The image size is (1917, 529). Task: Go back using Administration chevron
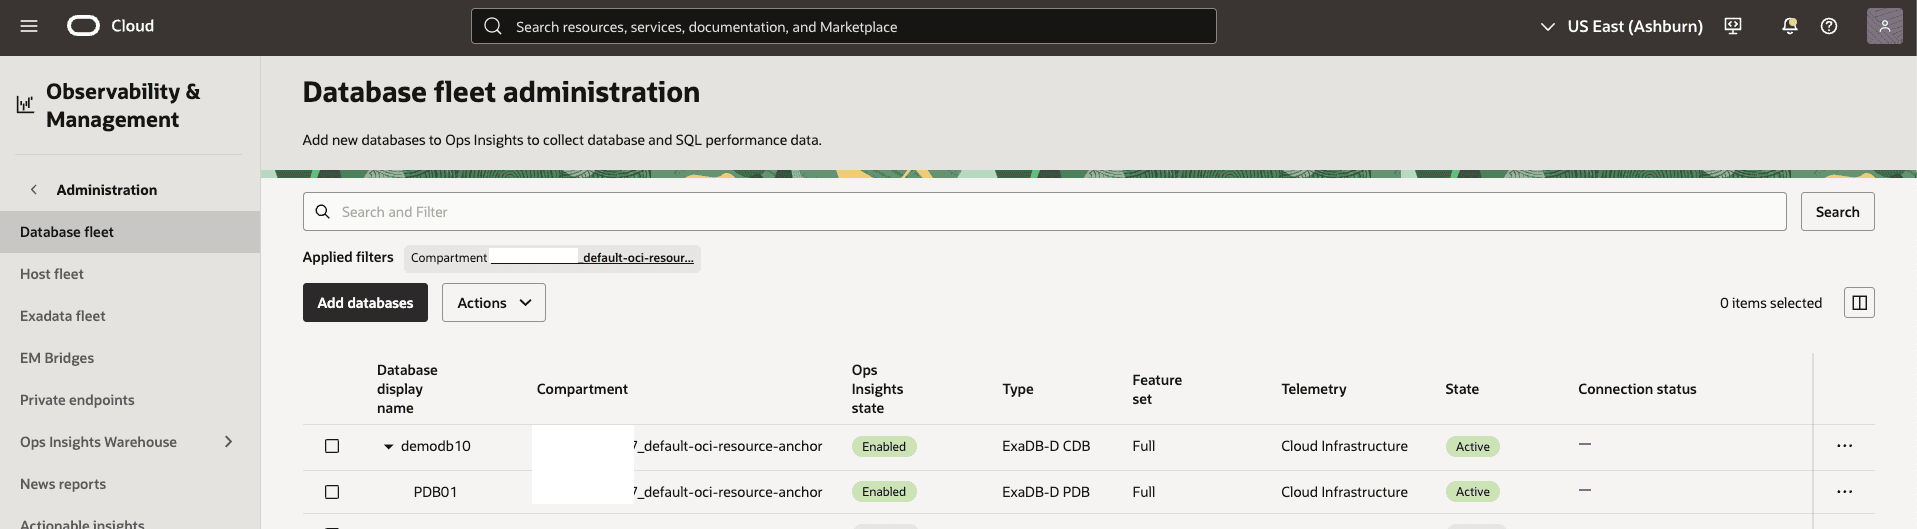point(34,190)
